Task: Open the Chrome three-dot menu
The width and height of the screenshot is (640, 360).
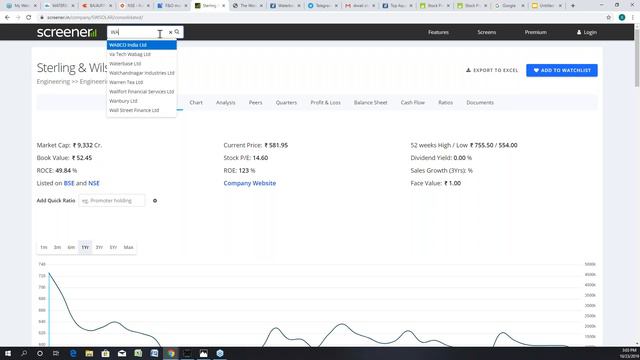Action: [x=633, y=18]
